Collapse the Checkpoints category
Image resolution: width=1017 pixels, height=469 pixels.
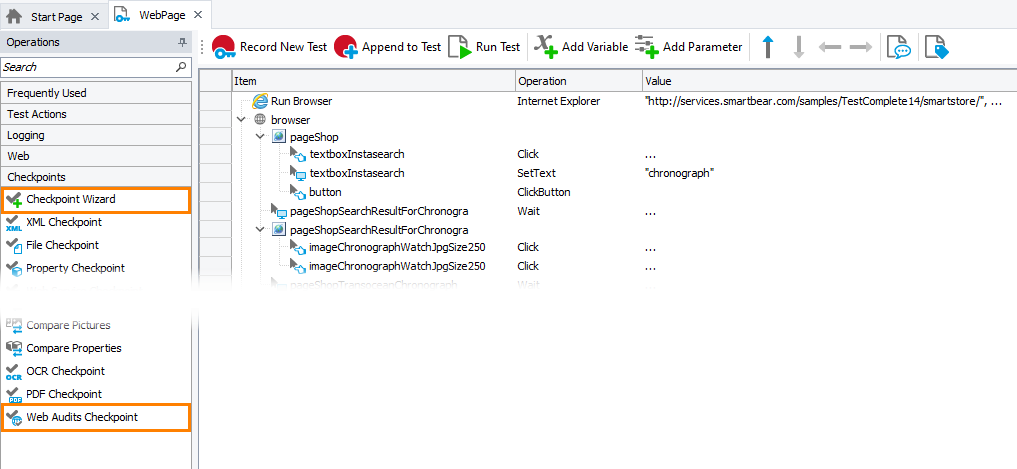(x=96, y=176)
